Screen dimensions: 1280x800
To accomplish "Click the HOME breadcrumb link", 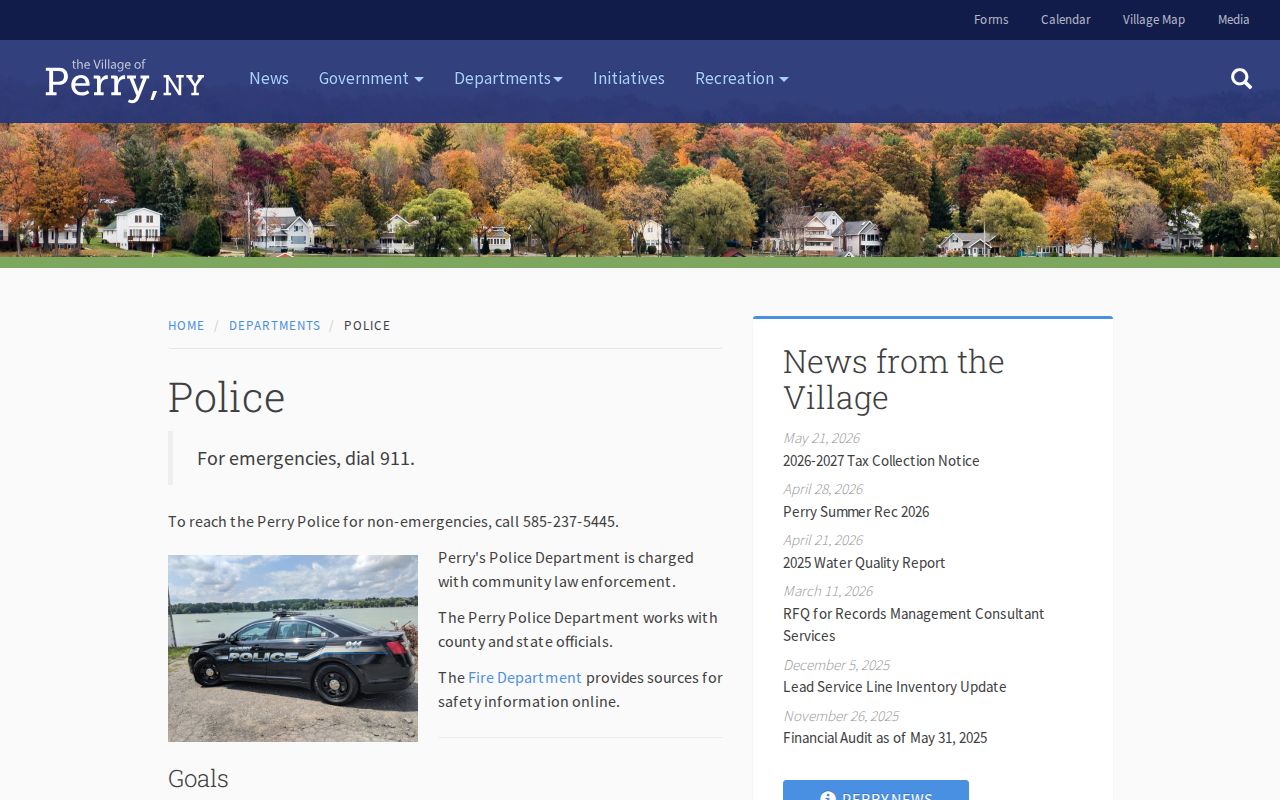I will click(x=186, y=326).
